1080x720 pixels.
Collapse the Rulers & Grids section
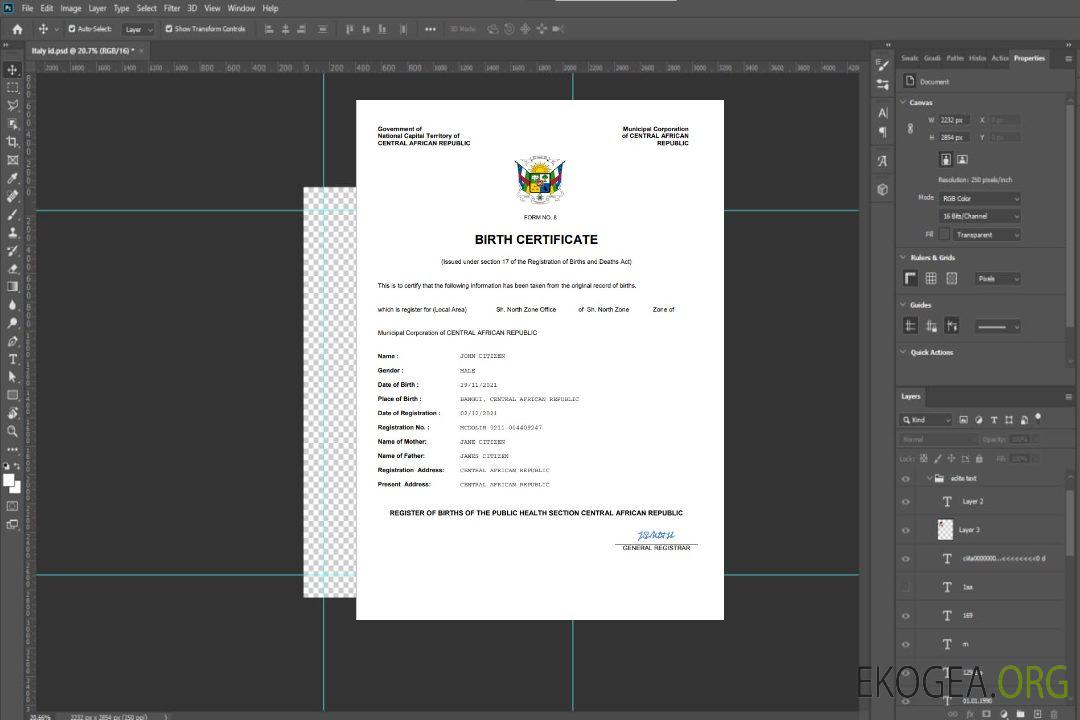coord(903,257)
